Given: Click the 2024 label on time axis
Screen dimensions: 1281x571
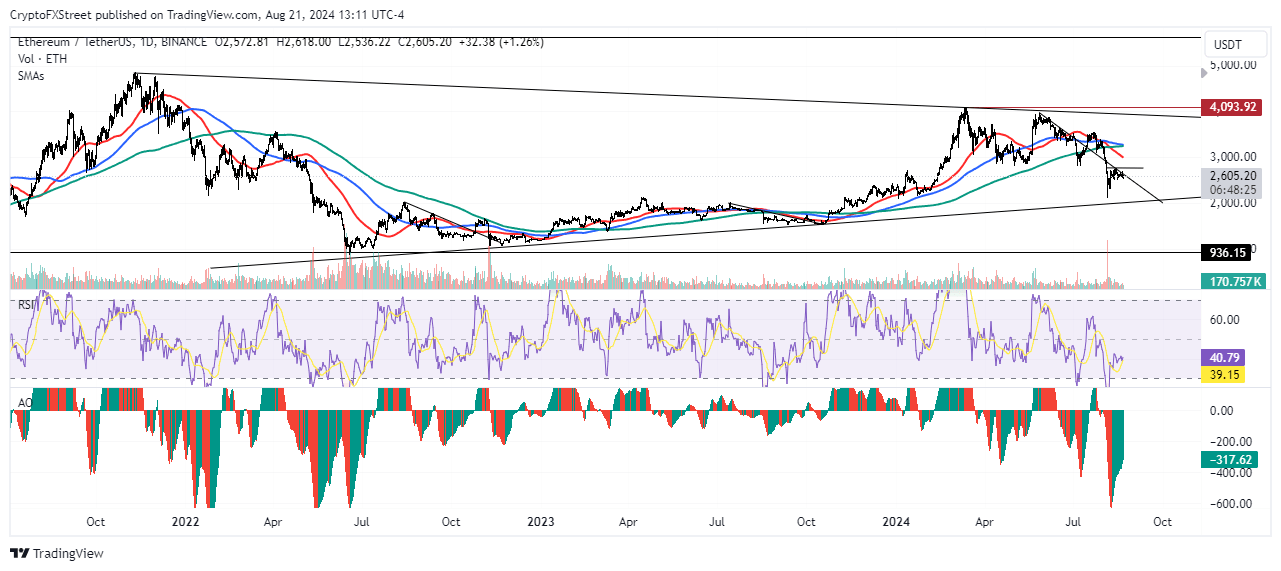Looking at the screenshot, I should (x=896, y=522).
